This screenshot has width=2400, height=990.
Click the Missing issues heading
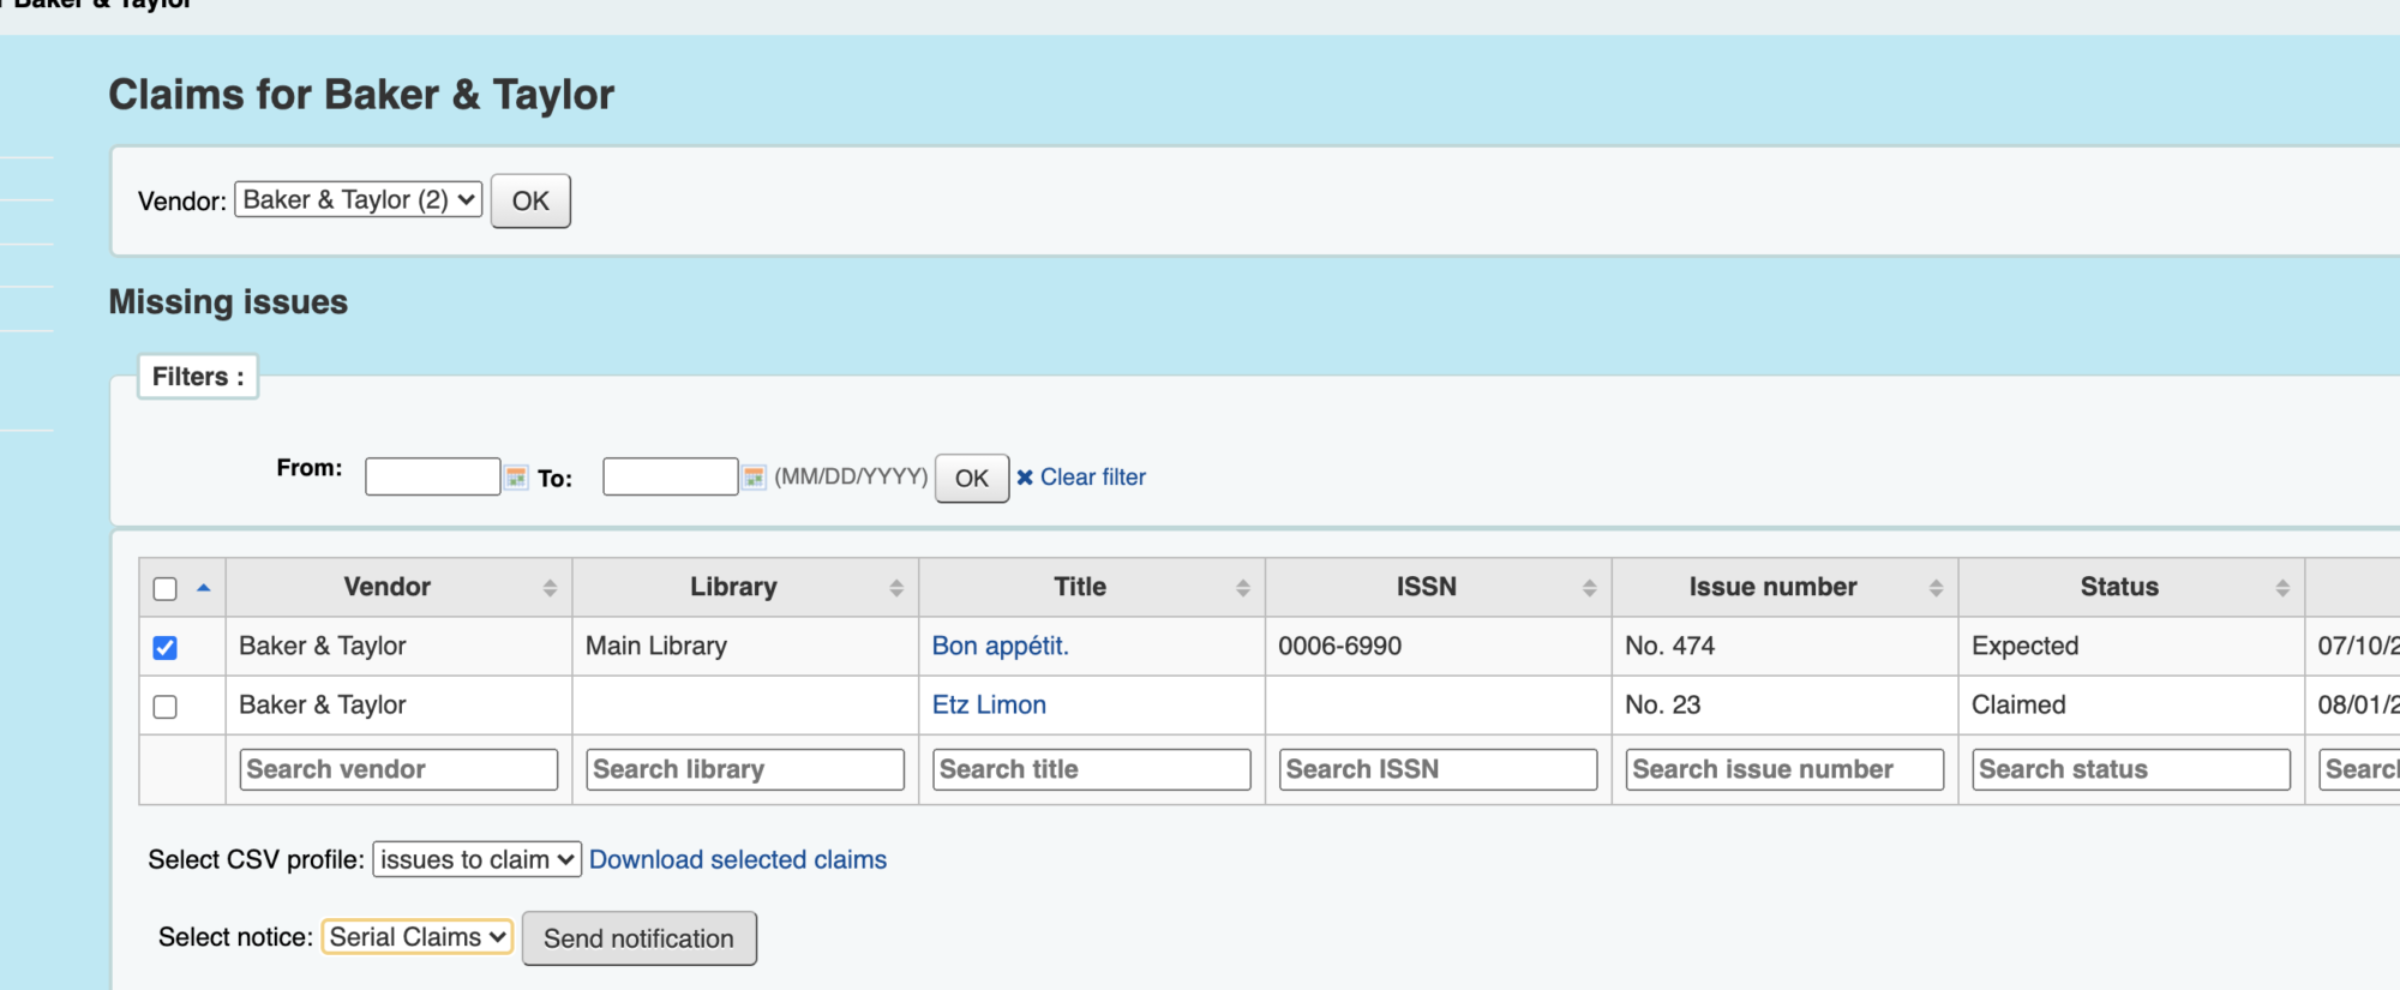[x=228, y=302]
